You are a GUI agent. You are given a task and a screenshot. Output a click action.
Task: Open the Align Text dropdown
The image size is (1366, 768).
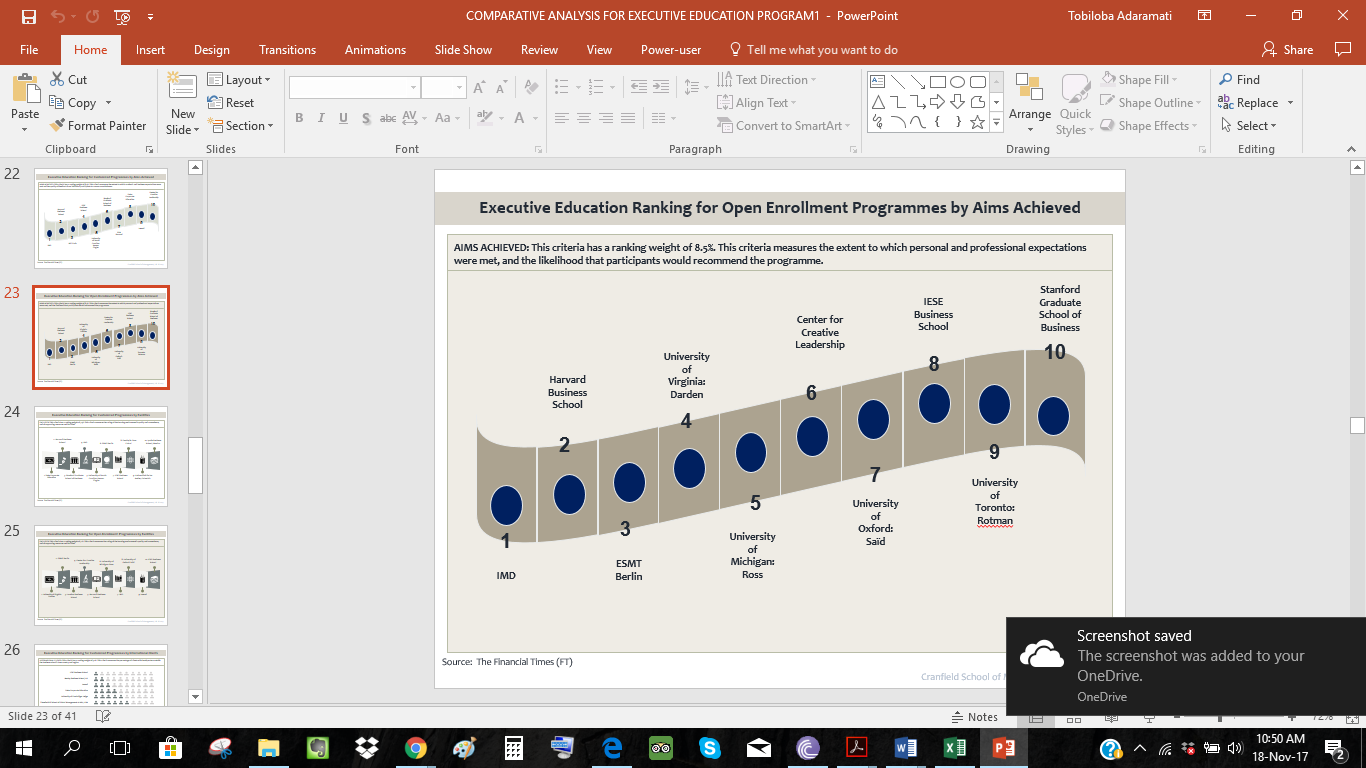(x=757, y=103)
